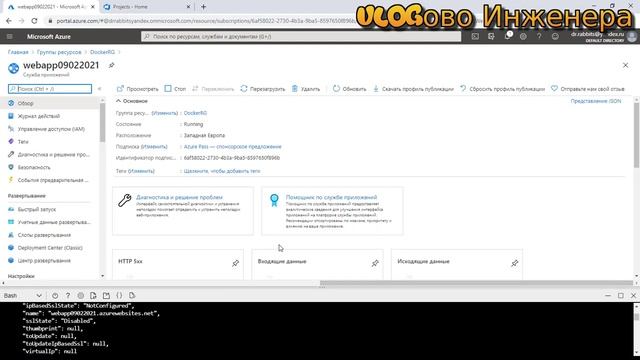The width and height of the screenshot is (640, 360).
Task: Open feedback smiley icon
Action: pyautogui.click(x=555, y=36)
